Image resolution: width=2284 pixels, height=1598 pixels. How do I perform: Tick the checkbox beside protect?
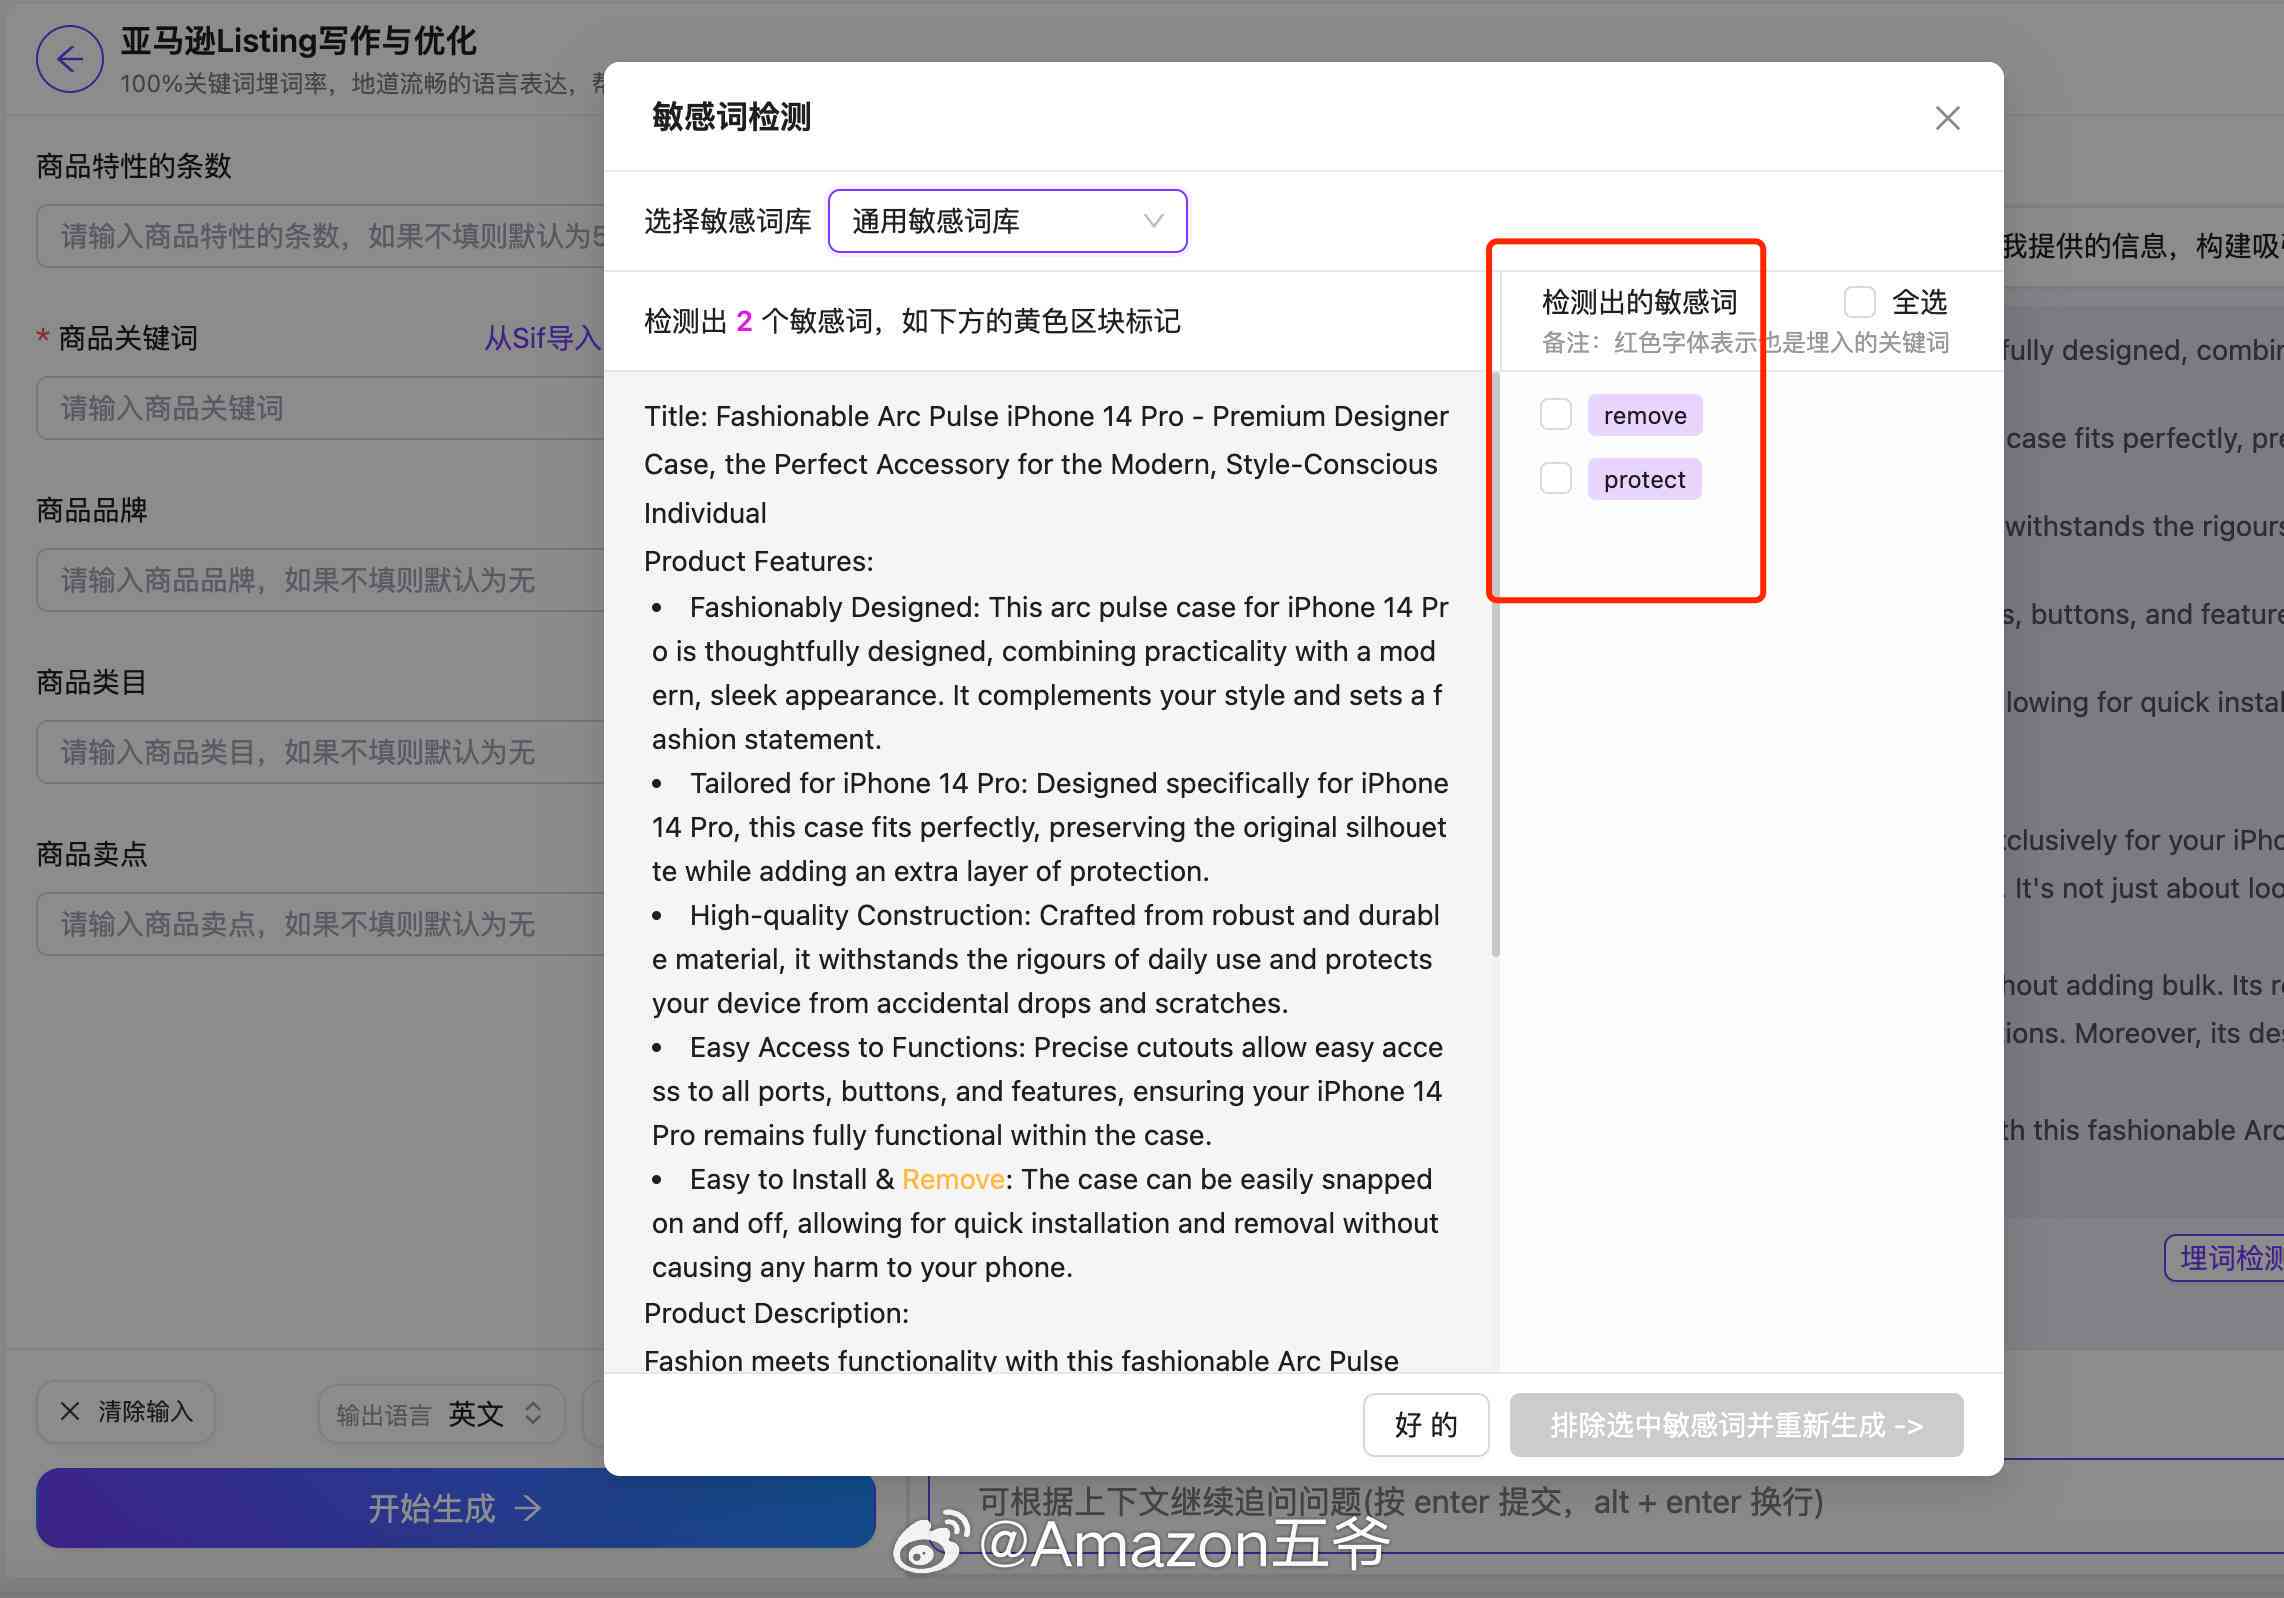pyautogui.click(x=1556, y=478)
